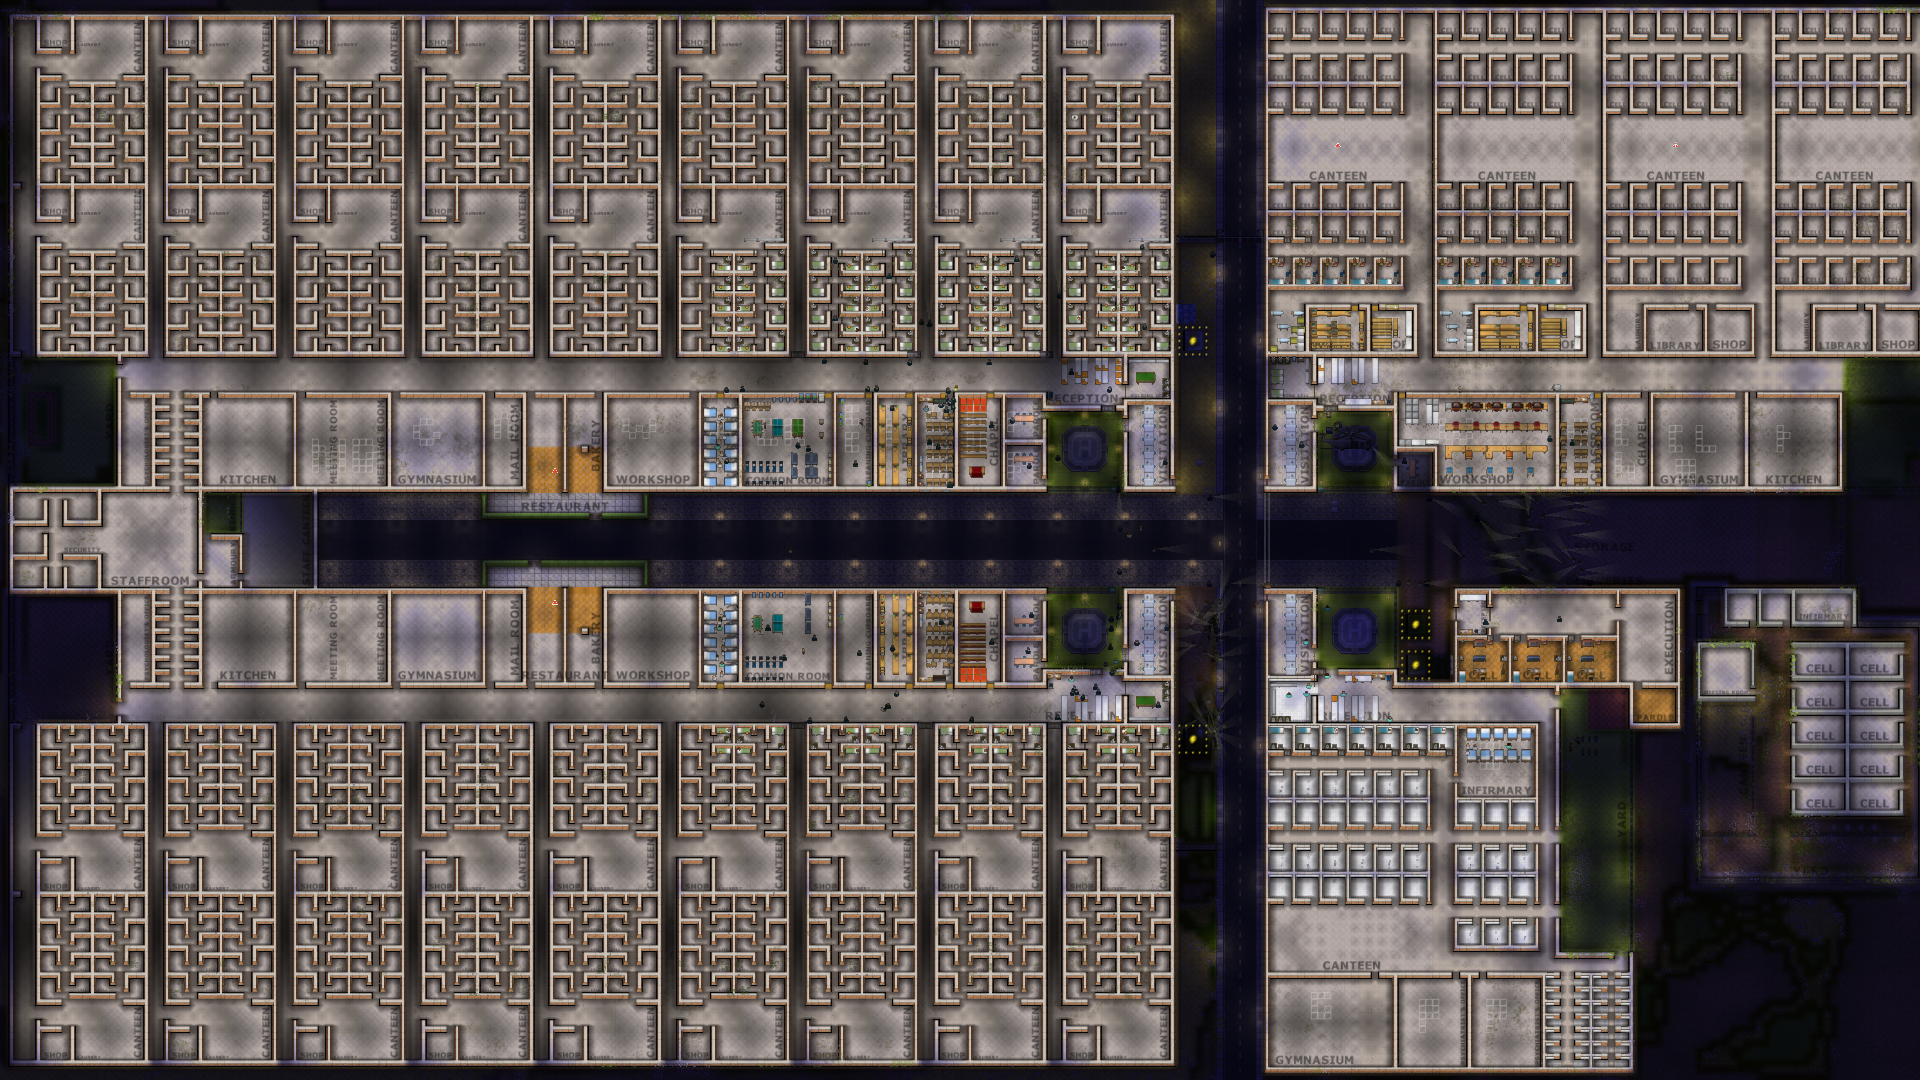Image resolution: width=1920 pixels, height=1080 pixels.
Task: Select the lower yellow light beside the execution building
Action: [1414, 663]
